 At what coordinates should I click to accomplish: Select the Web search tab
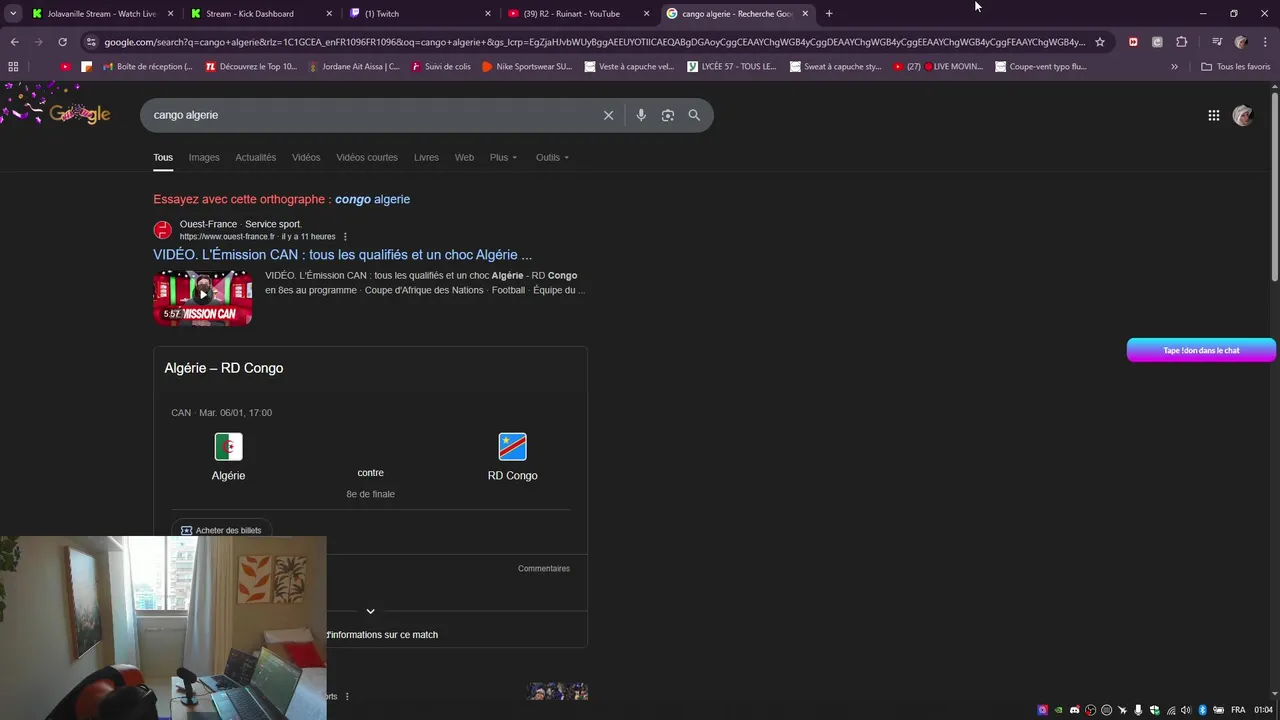(x=464, y=157)
